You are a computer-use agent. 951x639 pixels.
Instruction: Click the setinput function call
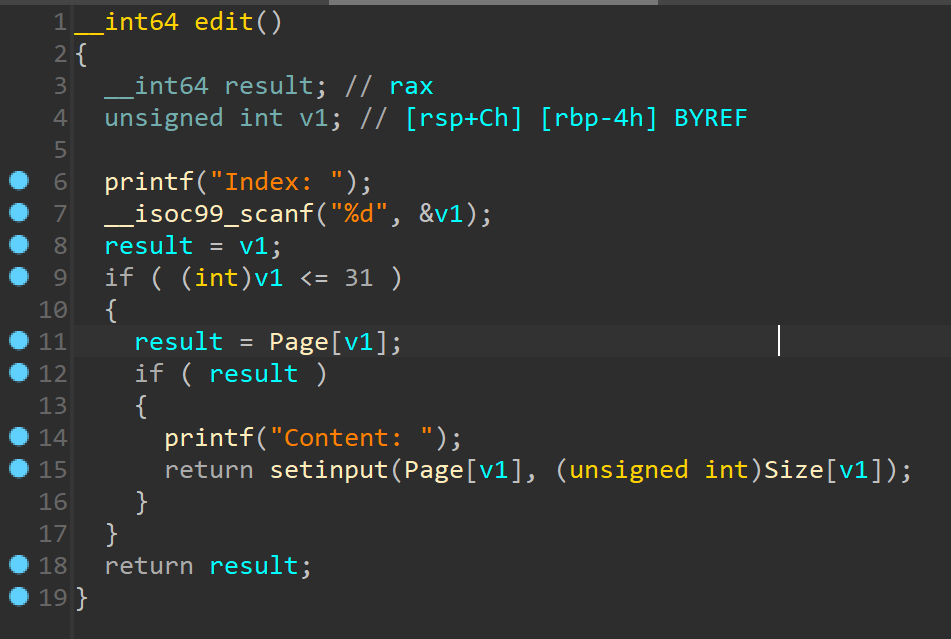tap(329, 470)
